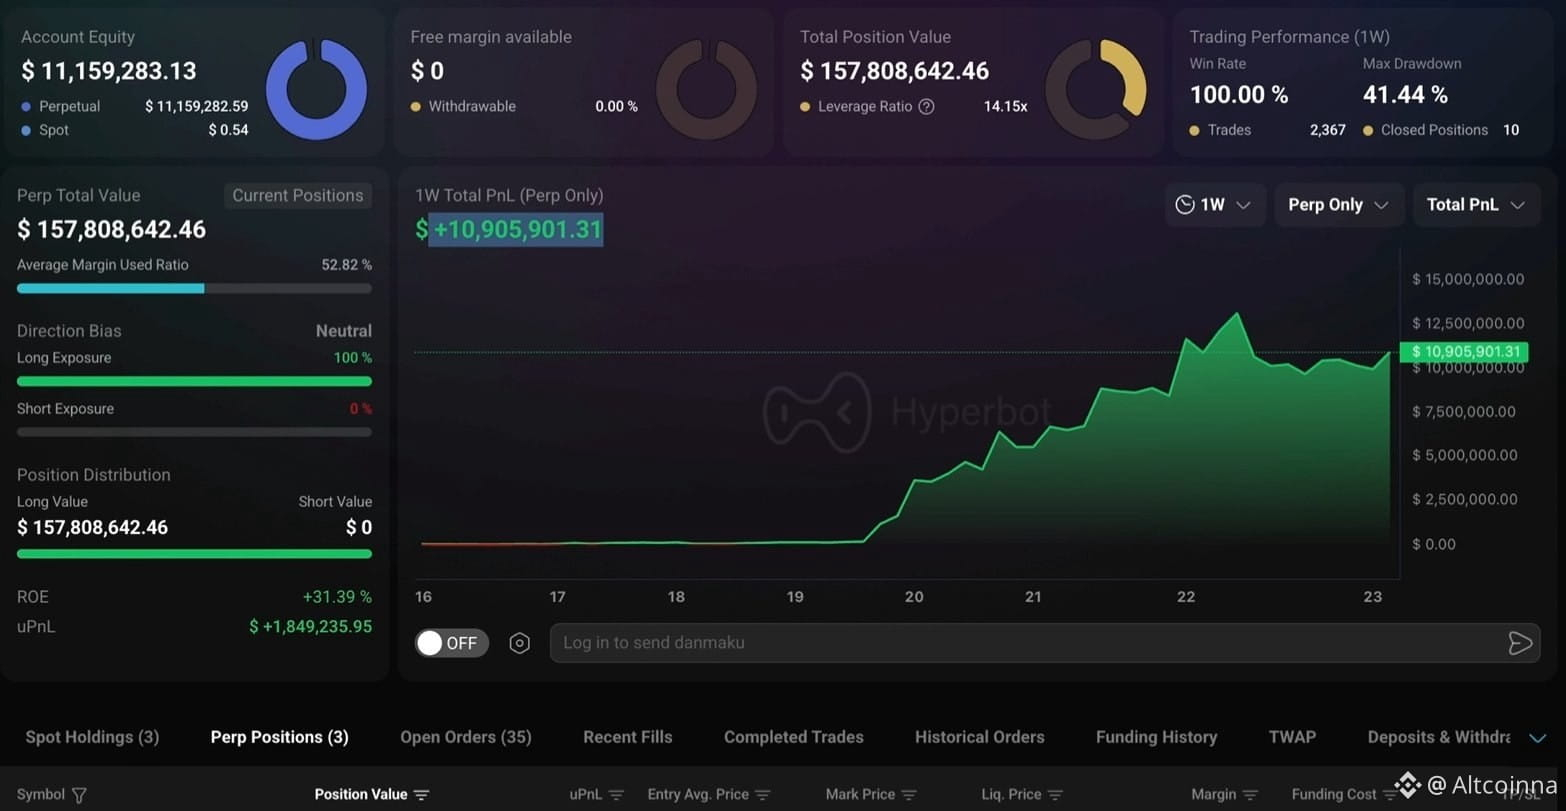
Task: Select the Perp Positions (3) tab
Action: pos(279,737)
